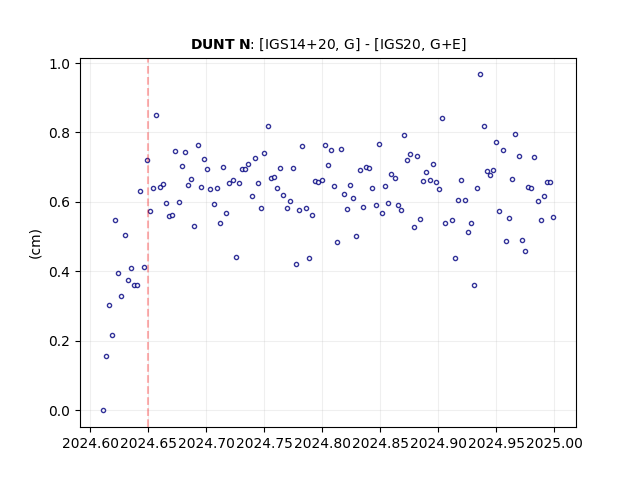This screenshot has width=640, height=480.
Task: Click the x-axis tick label 2024.95
Action: pyautogui.click(x=496, y=443)
